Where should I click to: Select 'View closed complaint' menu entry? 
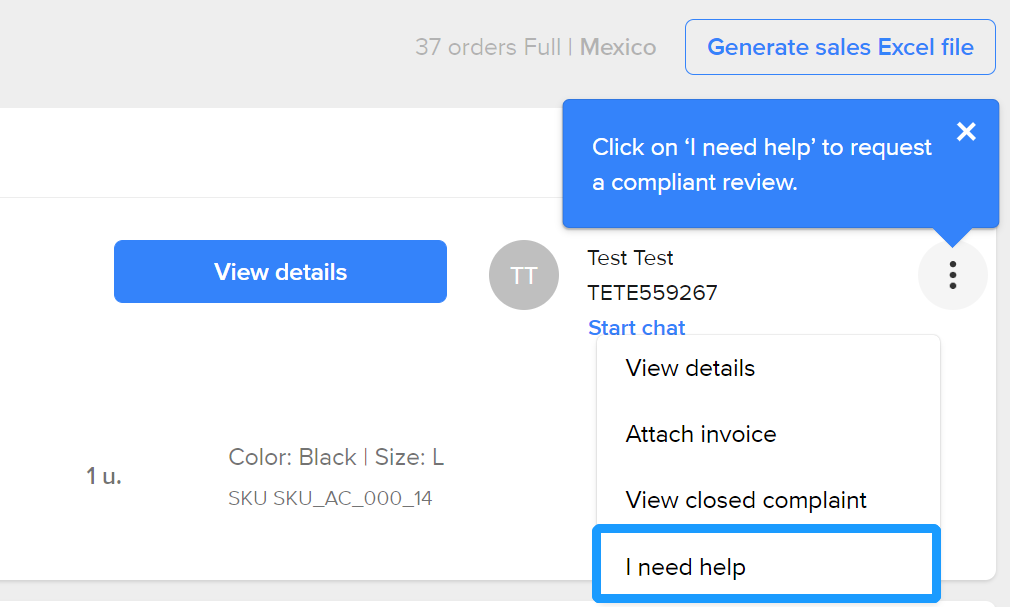pos(746,500)
